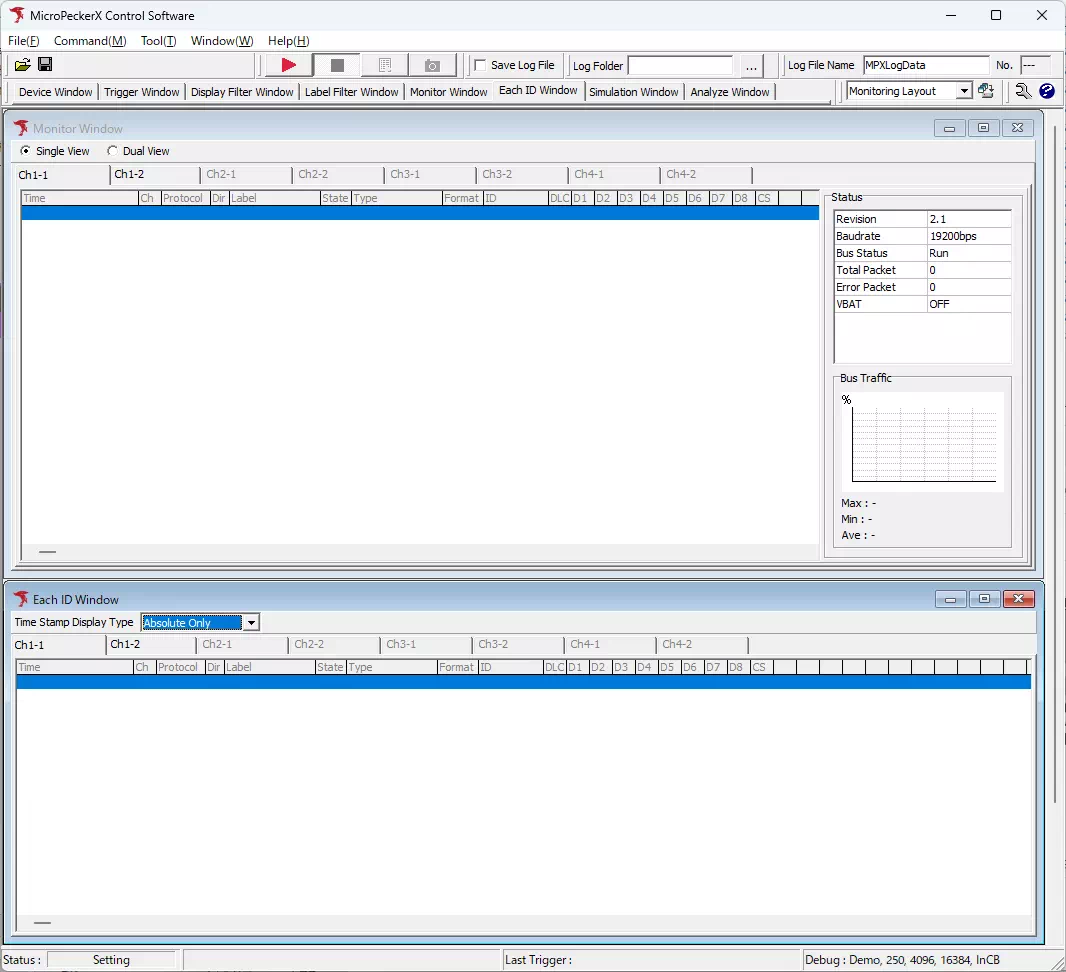Open the Command menu

[89, 41]
